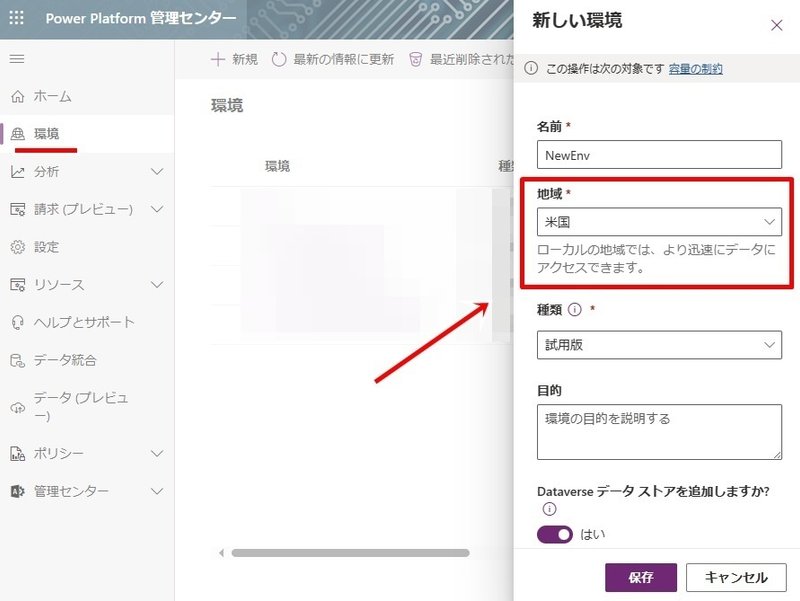Viewport: 800px width, 601px height.
Task: Click the Analytics chart icon
Action: click(17, 171)
